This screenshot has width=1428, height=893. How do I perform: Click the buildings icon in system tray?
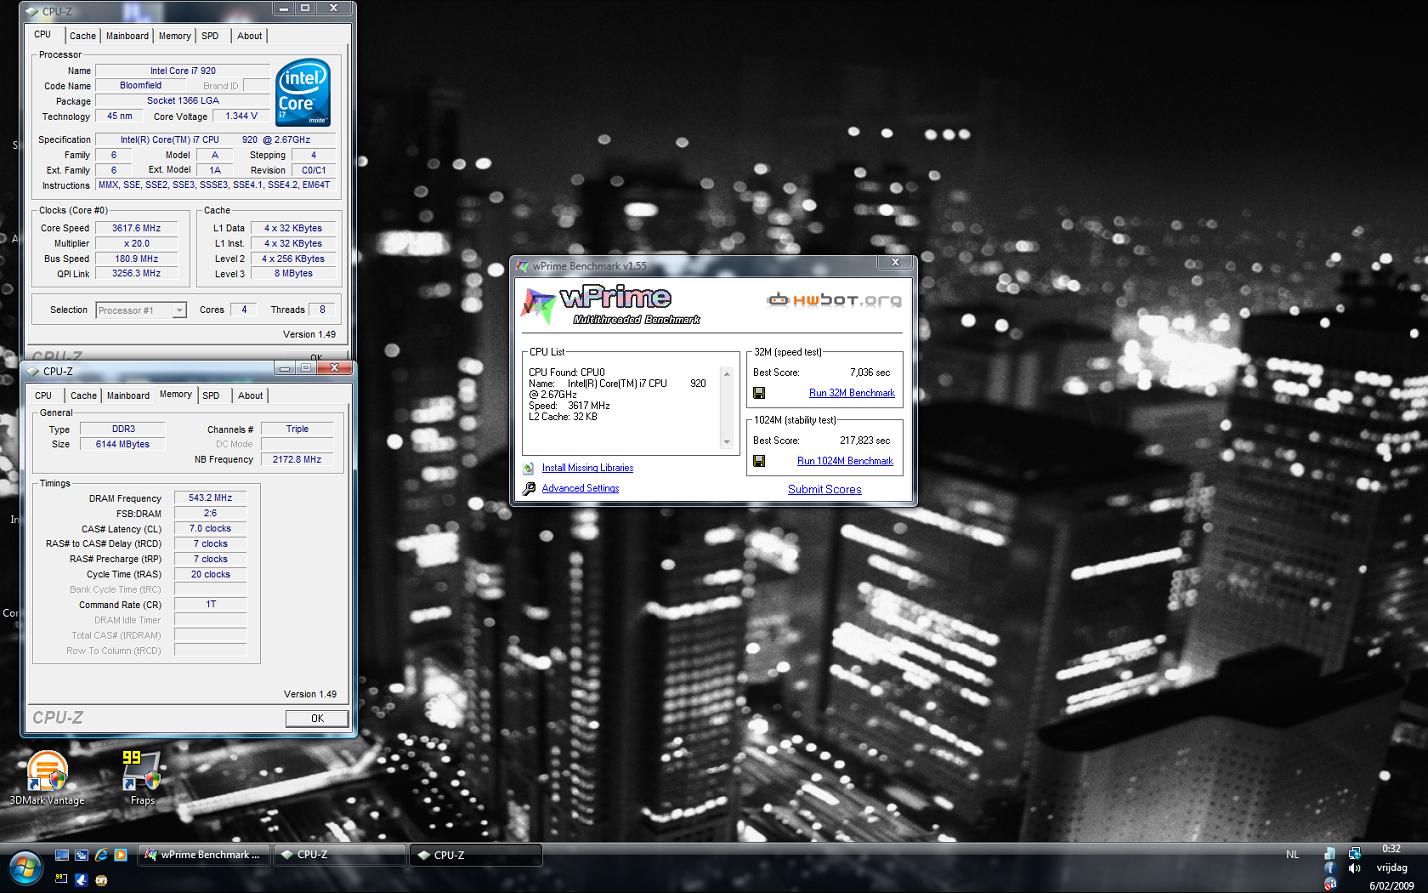click(x=1330, y=853)
